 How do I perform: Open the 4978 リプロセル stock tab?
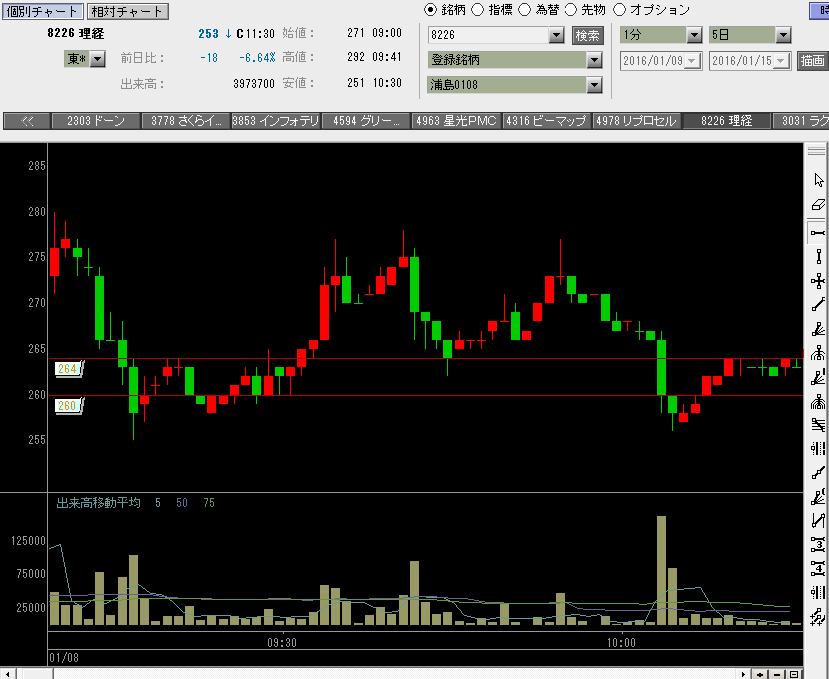pos(637,121)
